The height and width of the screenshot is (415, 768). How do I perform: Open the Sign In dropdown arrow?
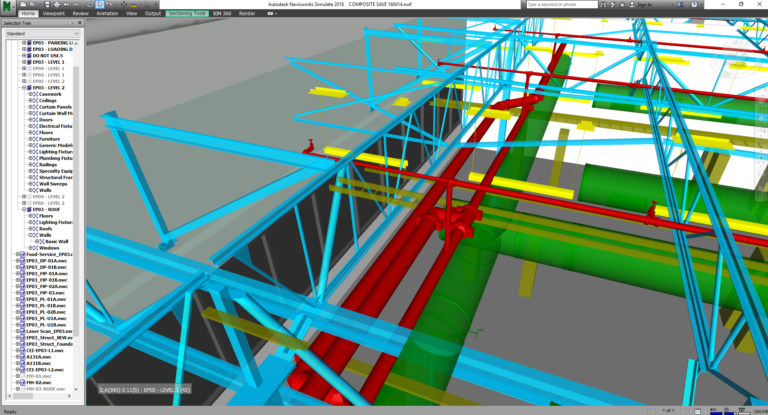tap(672, 4)
